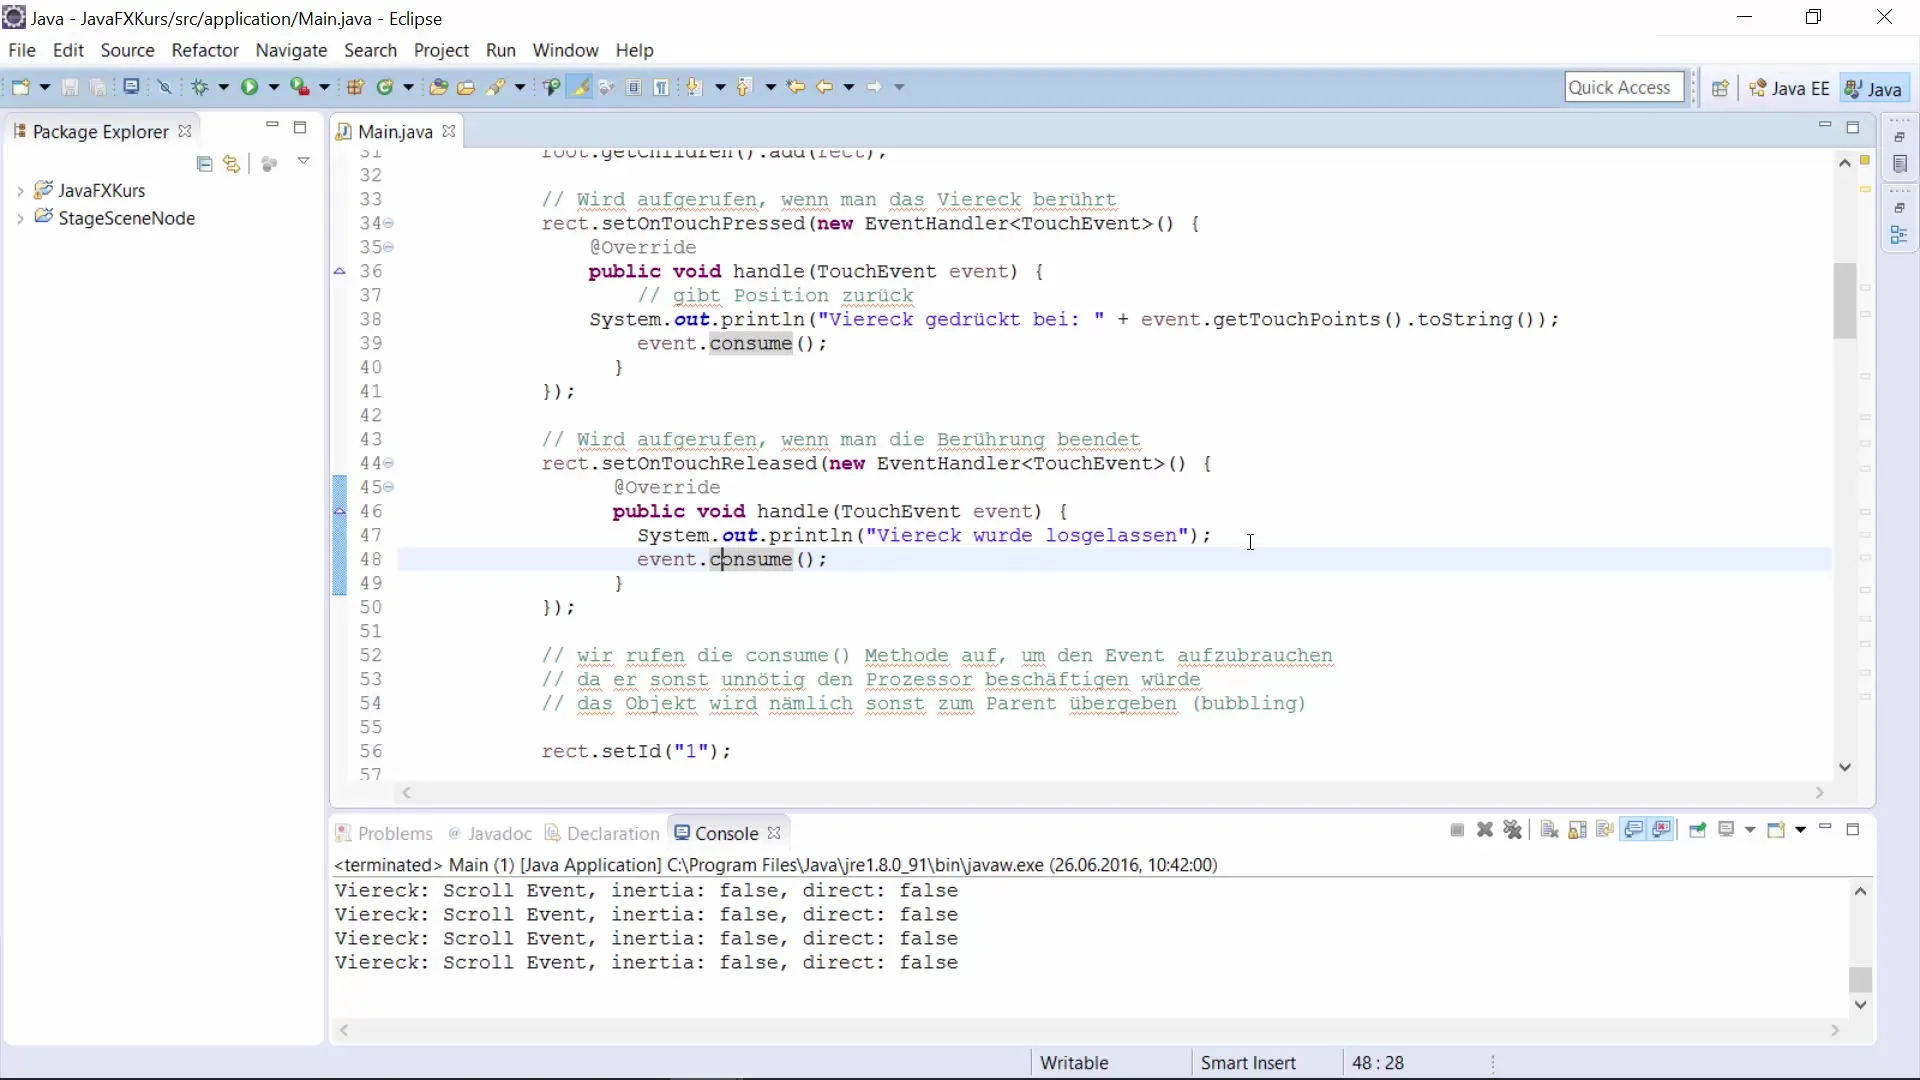Toggle Show Whitespace Characters pilcrow icon
Image resolution: width=1920 pixels, height=1080 pixels.
[661, 87]
